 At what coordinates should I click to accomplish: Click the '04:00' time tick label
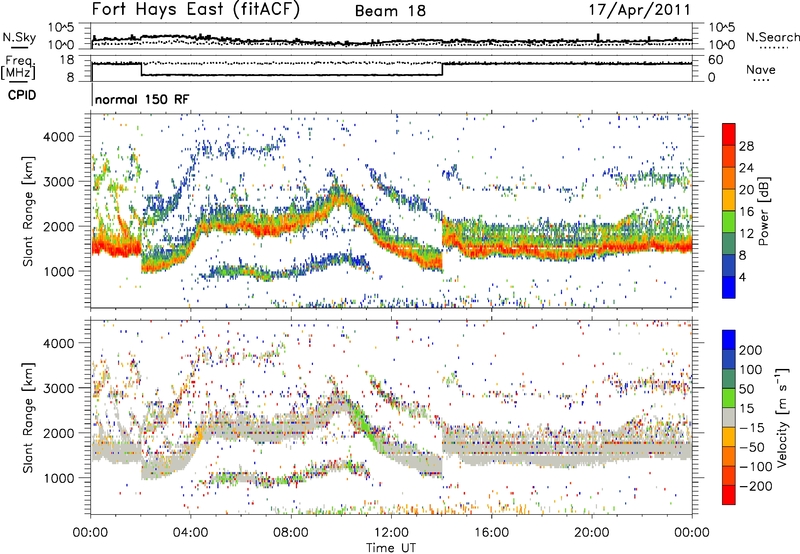(190, 533)
